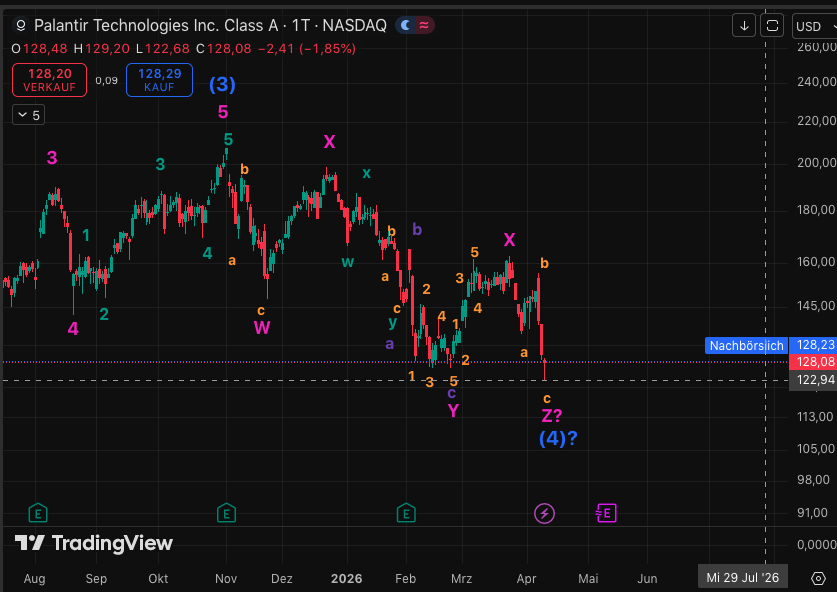
Task: Click the down-arrow icon beside the USD selector
Action: tap(743, 26)
